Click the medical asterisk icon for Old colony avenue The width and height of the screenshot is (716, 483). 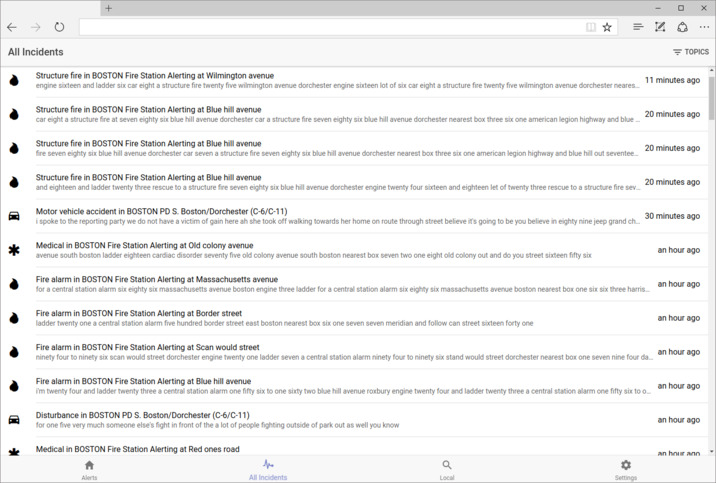tap(14, 250)
